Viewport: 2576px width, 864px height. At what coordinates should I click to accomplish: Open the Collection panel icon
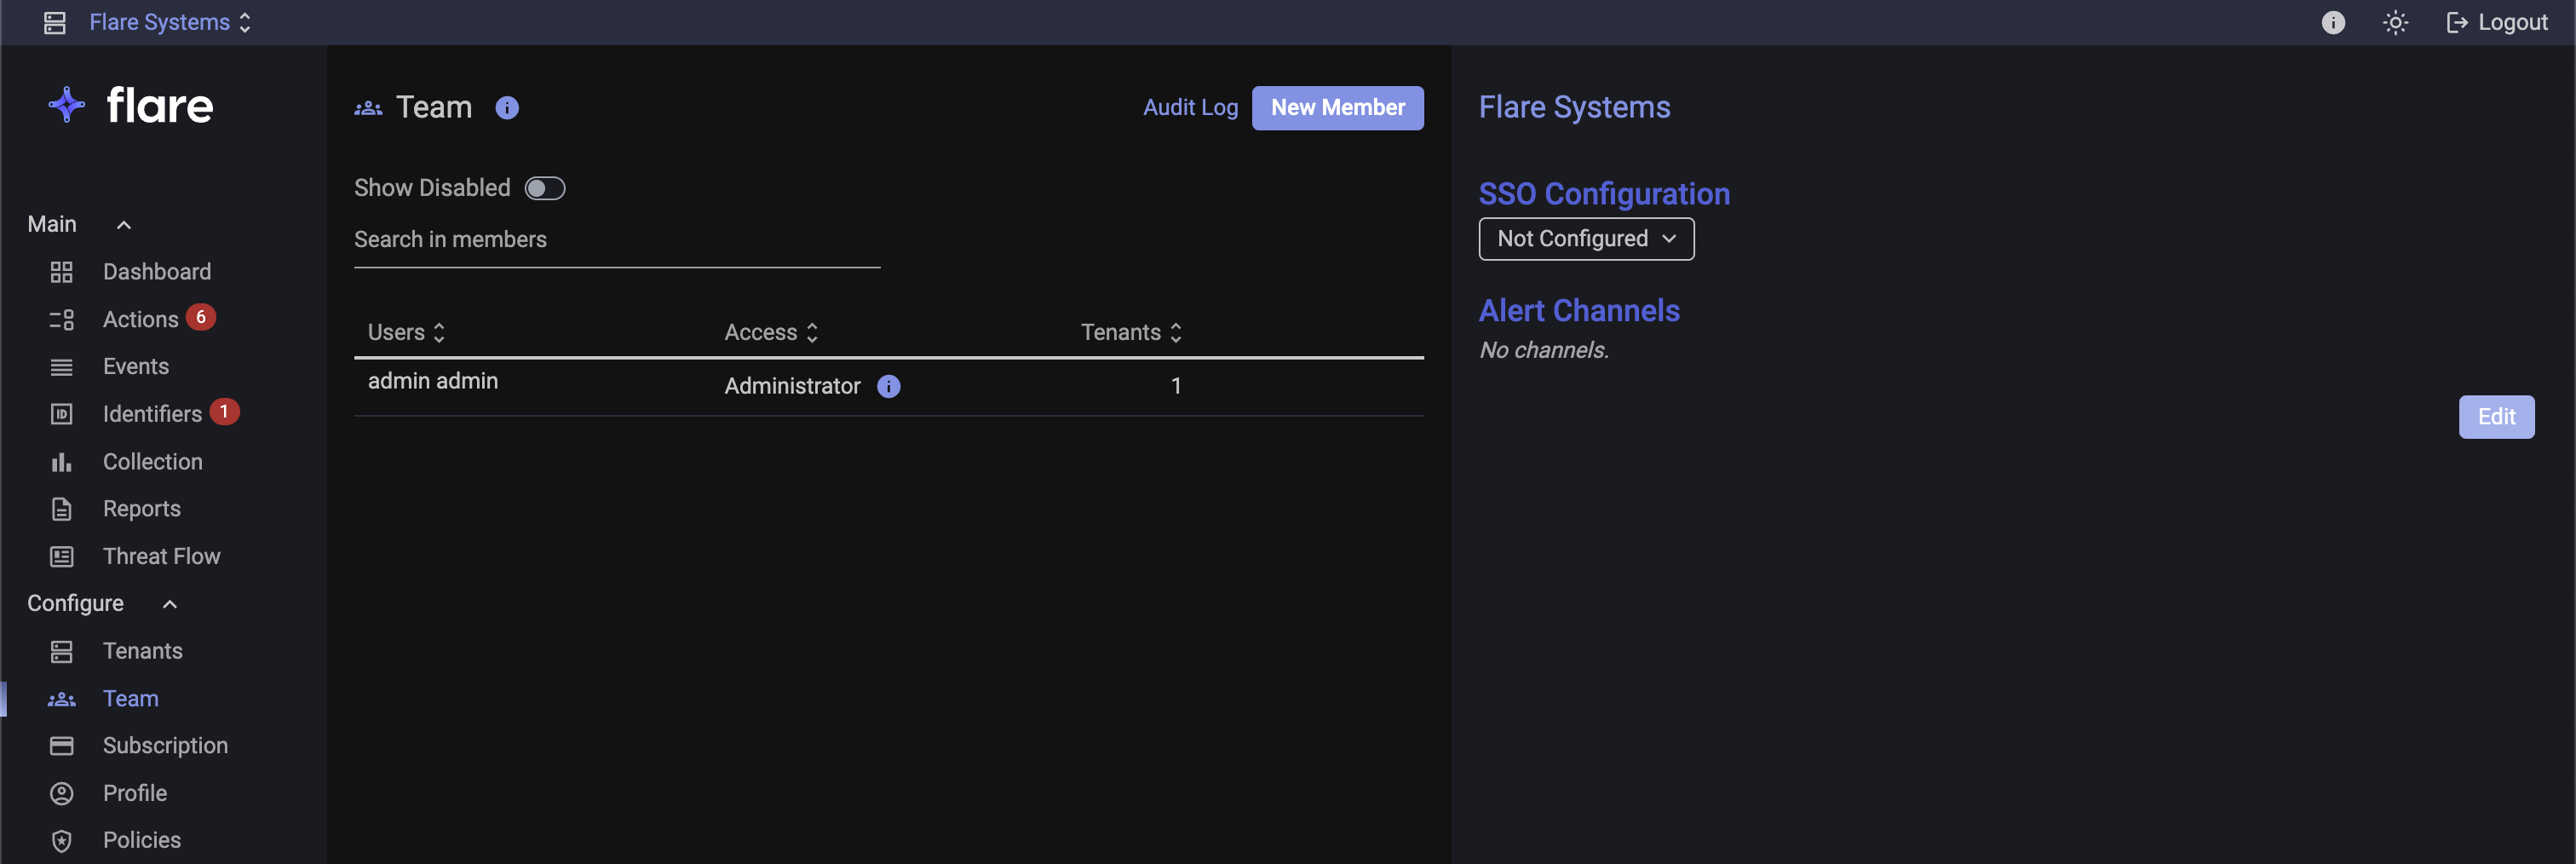coord(61,461)
